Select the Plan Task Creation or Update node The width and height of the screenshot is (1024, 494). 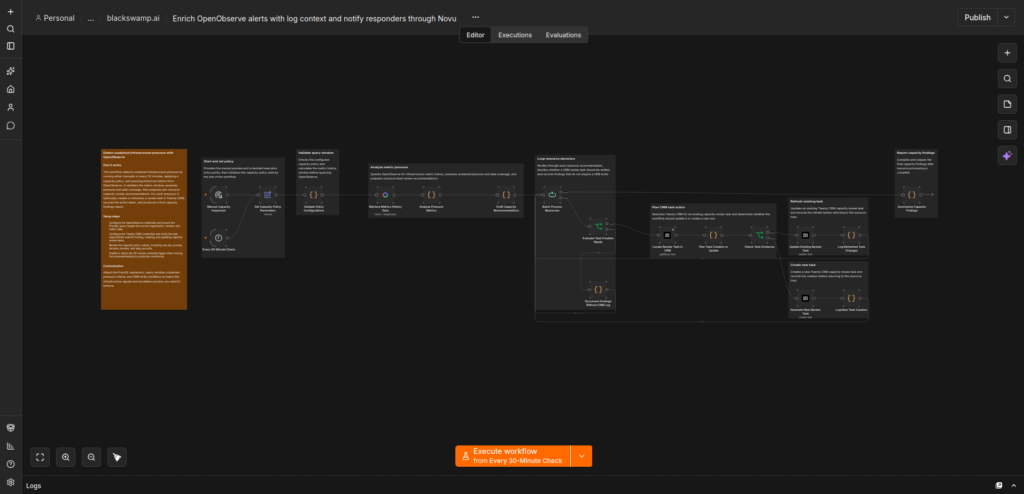click(x=713, y=235)
